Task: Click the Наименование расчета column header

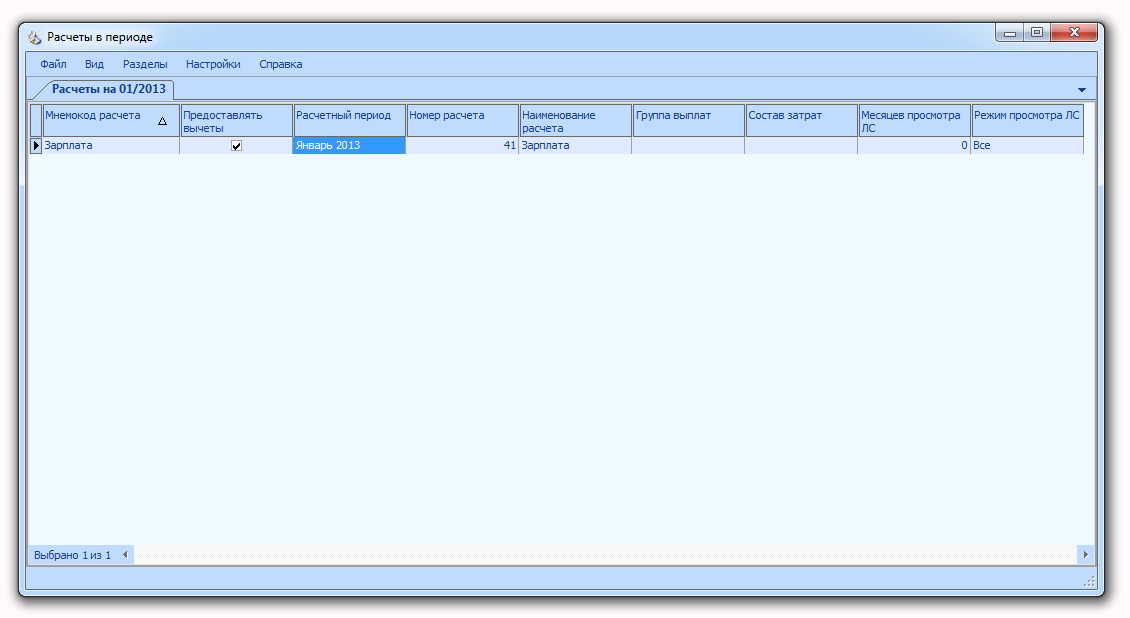Action: (x=575, y=120)
